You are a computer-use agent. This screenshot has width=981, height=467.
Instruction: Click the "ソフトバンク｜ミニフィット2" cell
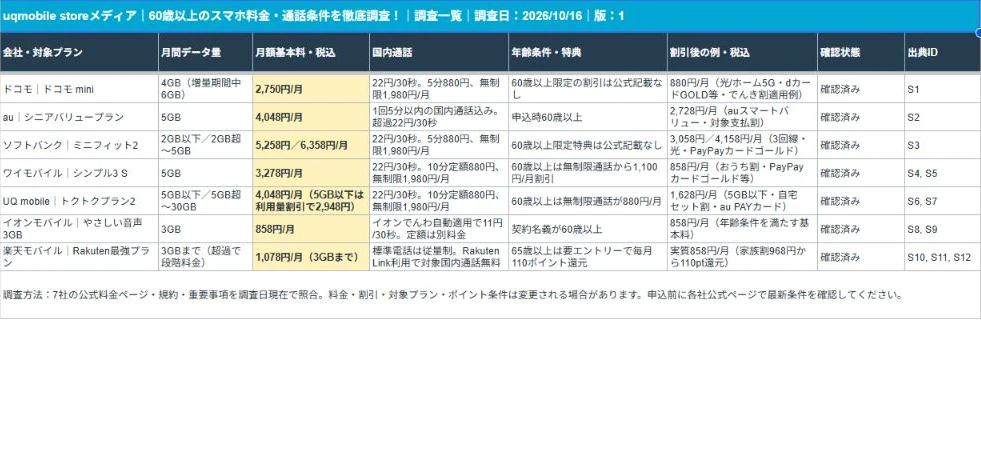pyautogui.click(x=79, y=145)
